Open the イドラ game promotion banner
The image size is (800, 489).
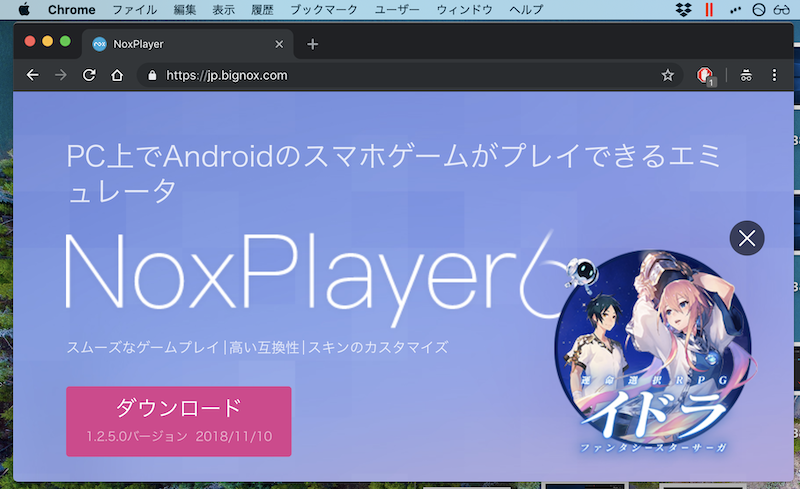(x=654, y=351)
